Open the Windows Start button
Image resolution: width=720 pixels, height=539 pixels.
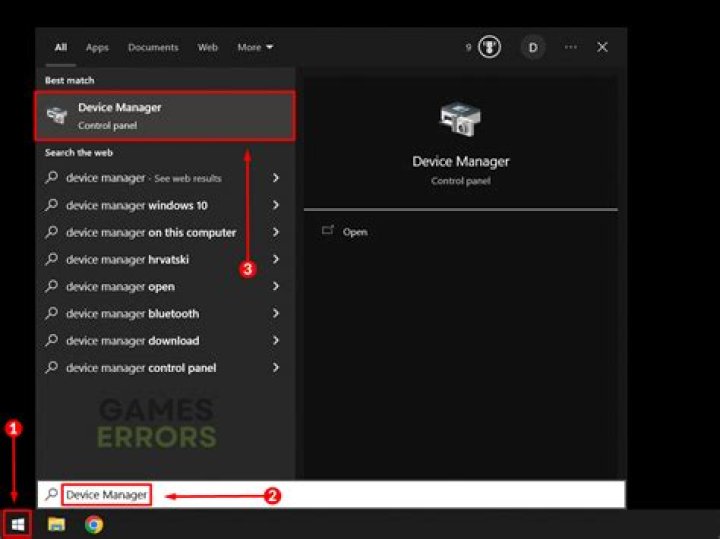coord(17,524)
